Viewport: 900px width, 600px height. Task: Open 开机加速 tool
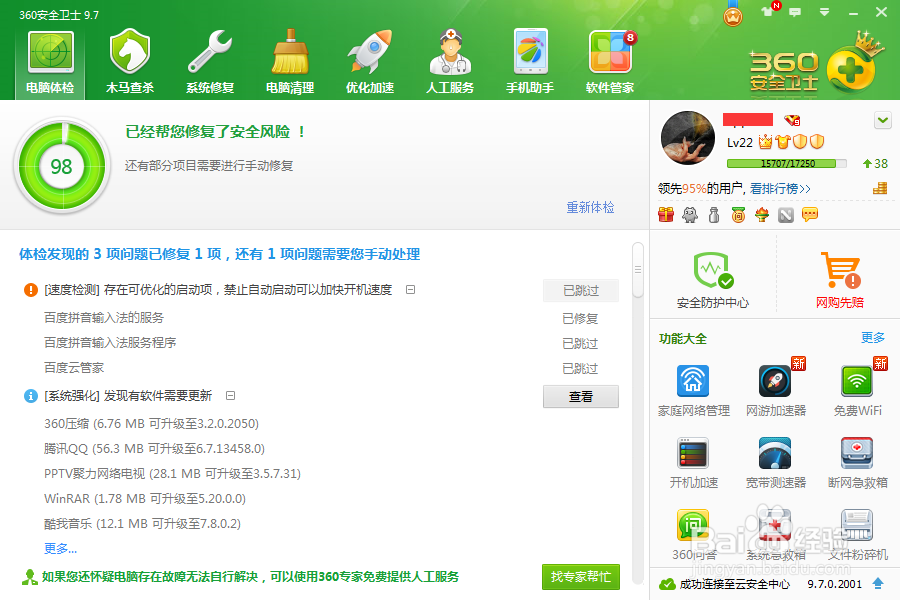[x=693, y=463]
